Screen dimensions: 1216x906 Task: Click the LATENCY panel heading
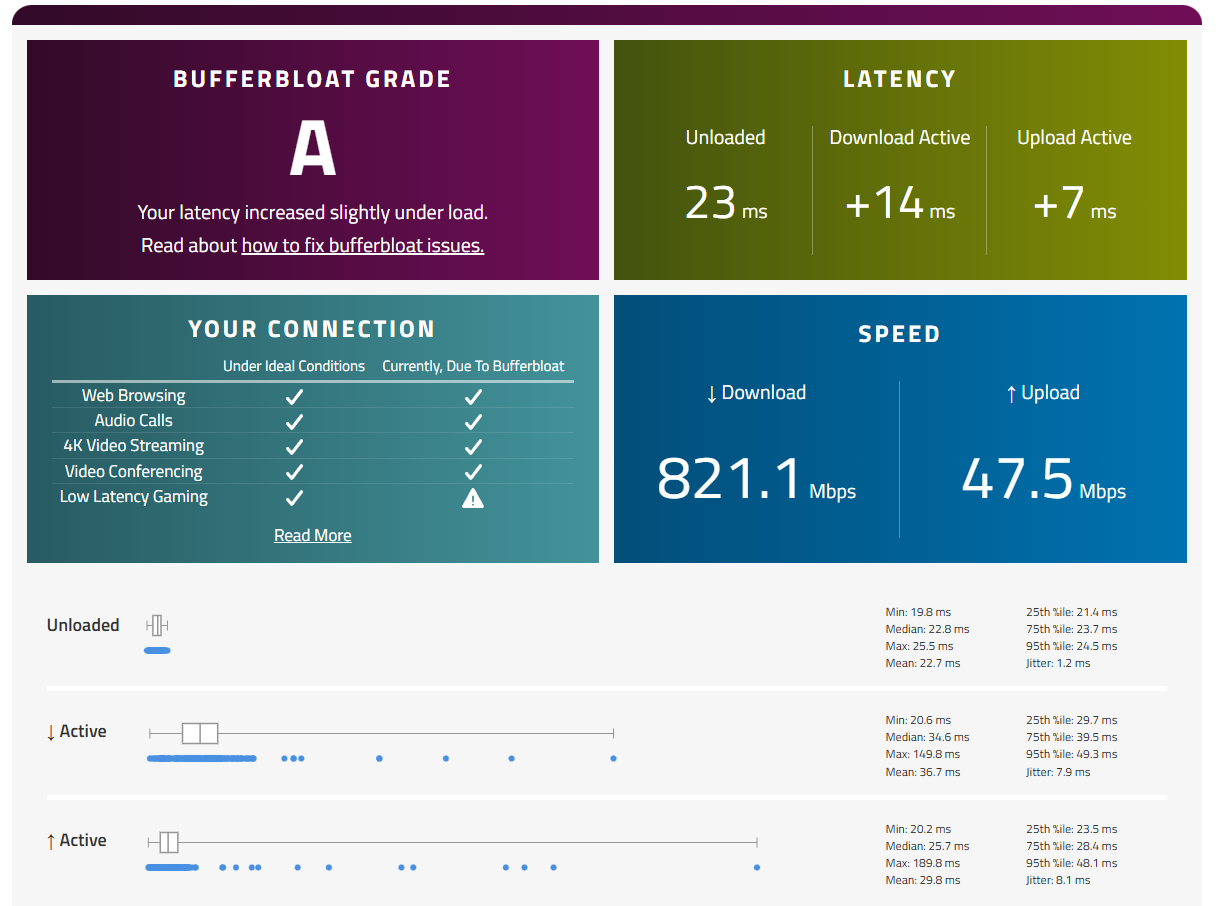click(900, 79)
